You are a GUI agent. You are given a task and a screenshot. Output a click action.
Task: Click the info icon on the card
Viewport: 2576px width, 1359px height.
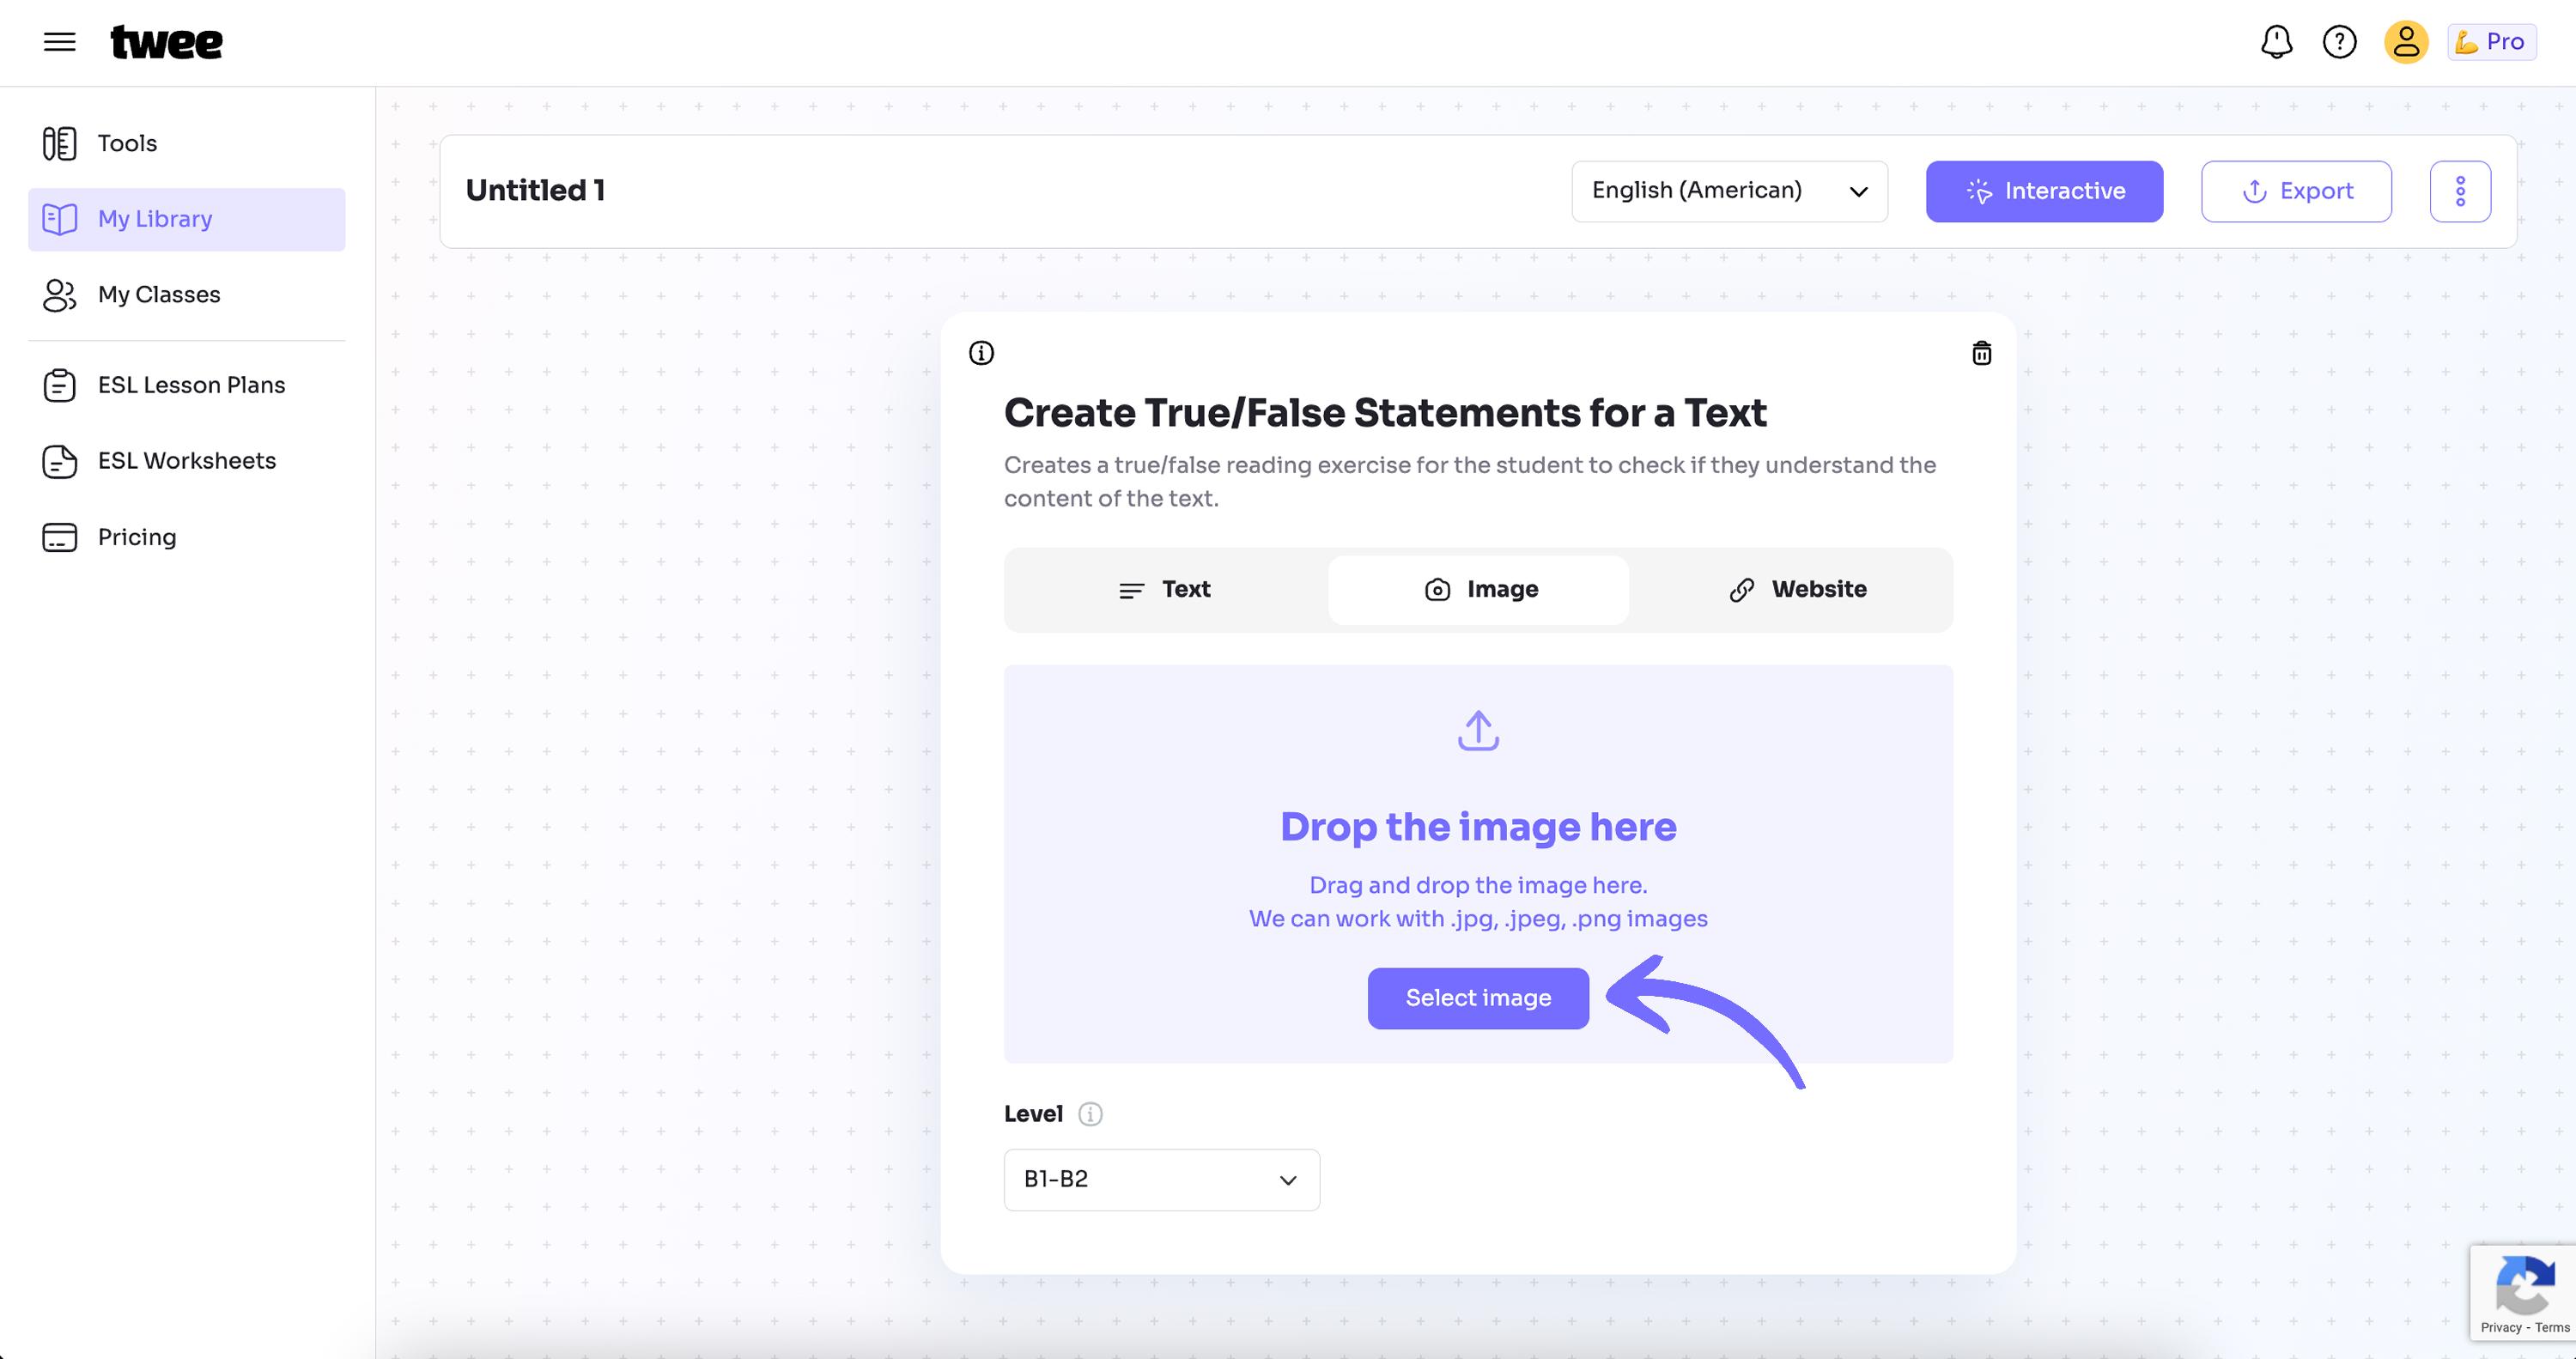981,353
